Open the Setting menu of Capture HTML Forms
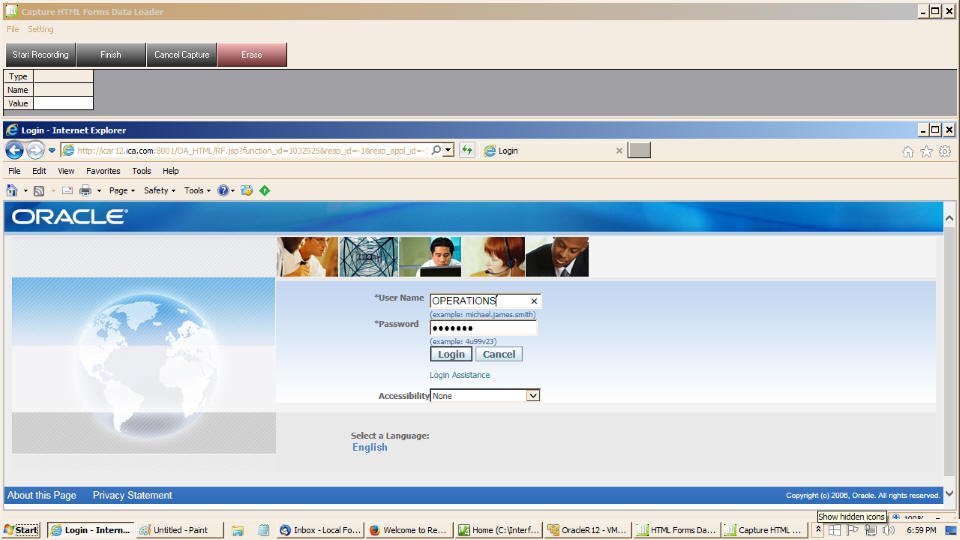The height and width of the screenshot is (540, 960). (x=40, y=29)
